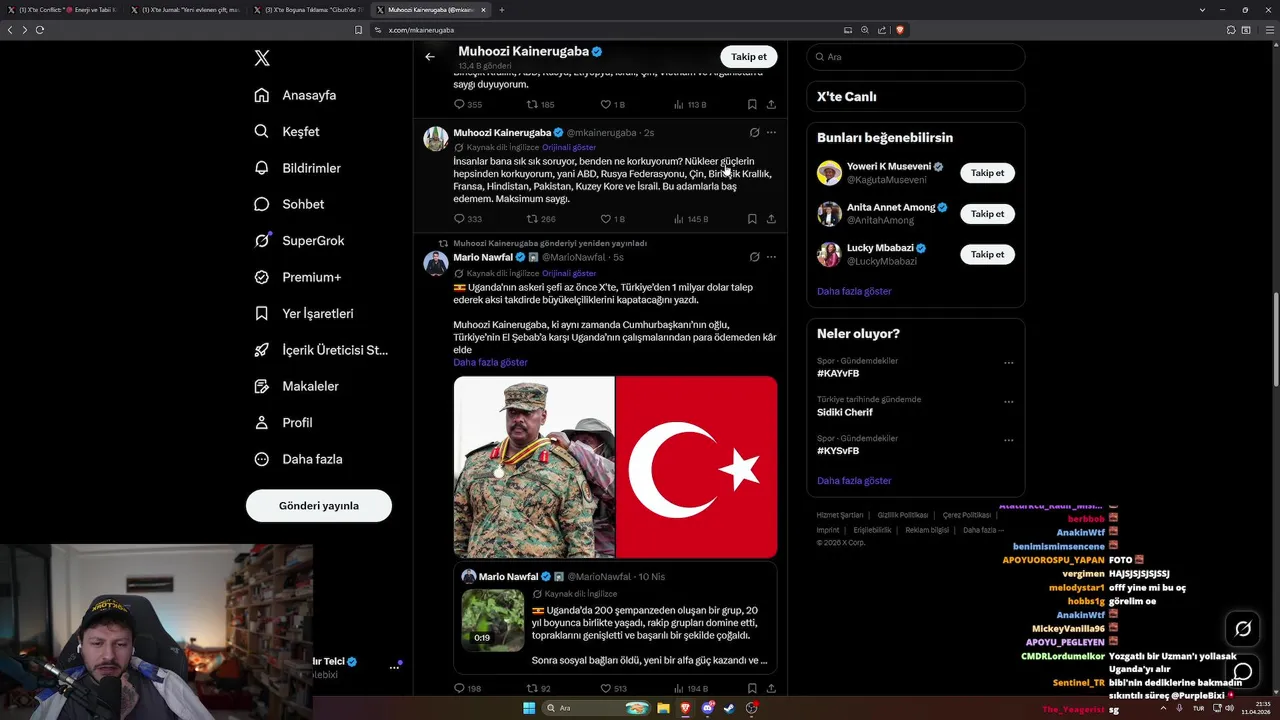
Task: View analytics showing 145 B views
Action: (x=690, y=219)
